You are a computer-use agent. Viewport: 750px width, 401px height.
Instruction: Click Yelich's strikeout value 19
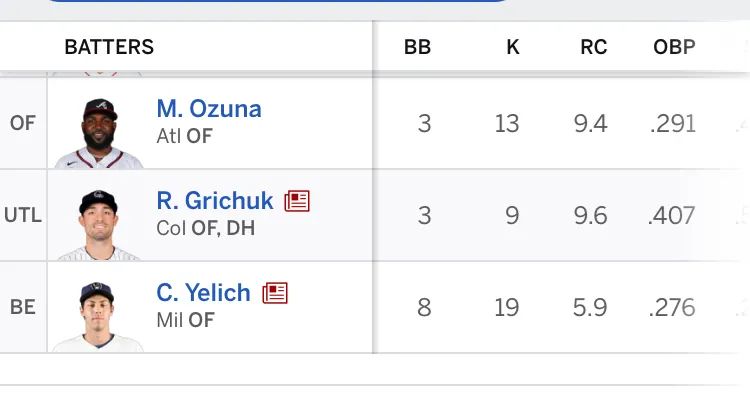coord(507,308)
